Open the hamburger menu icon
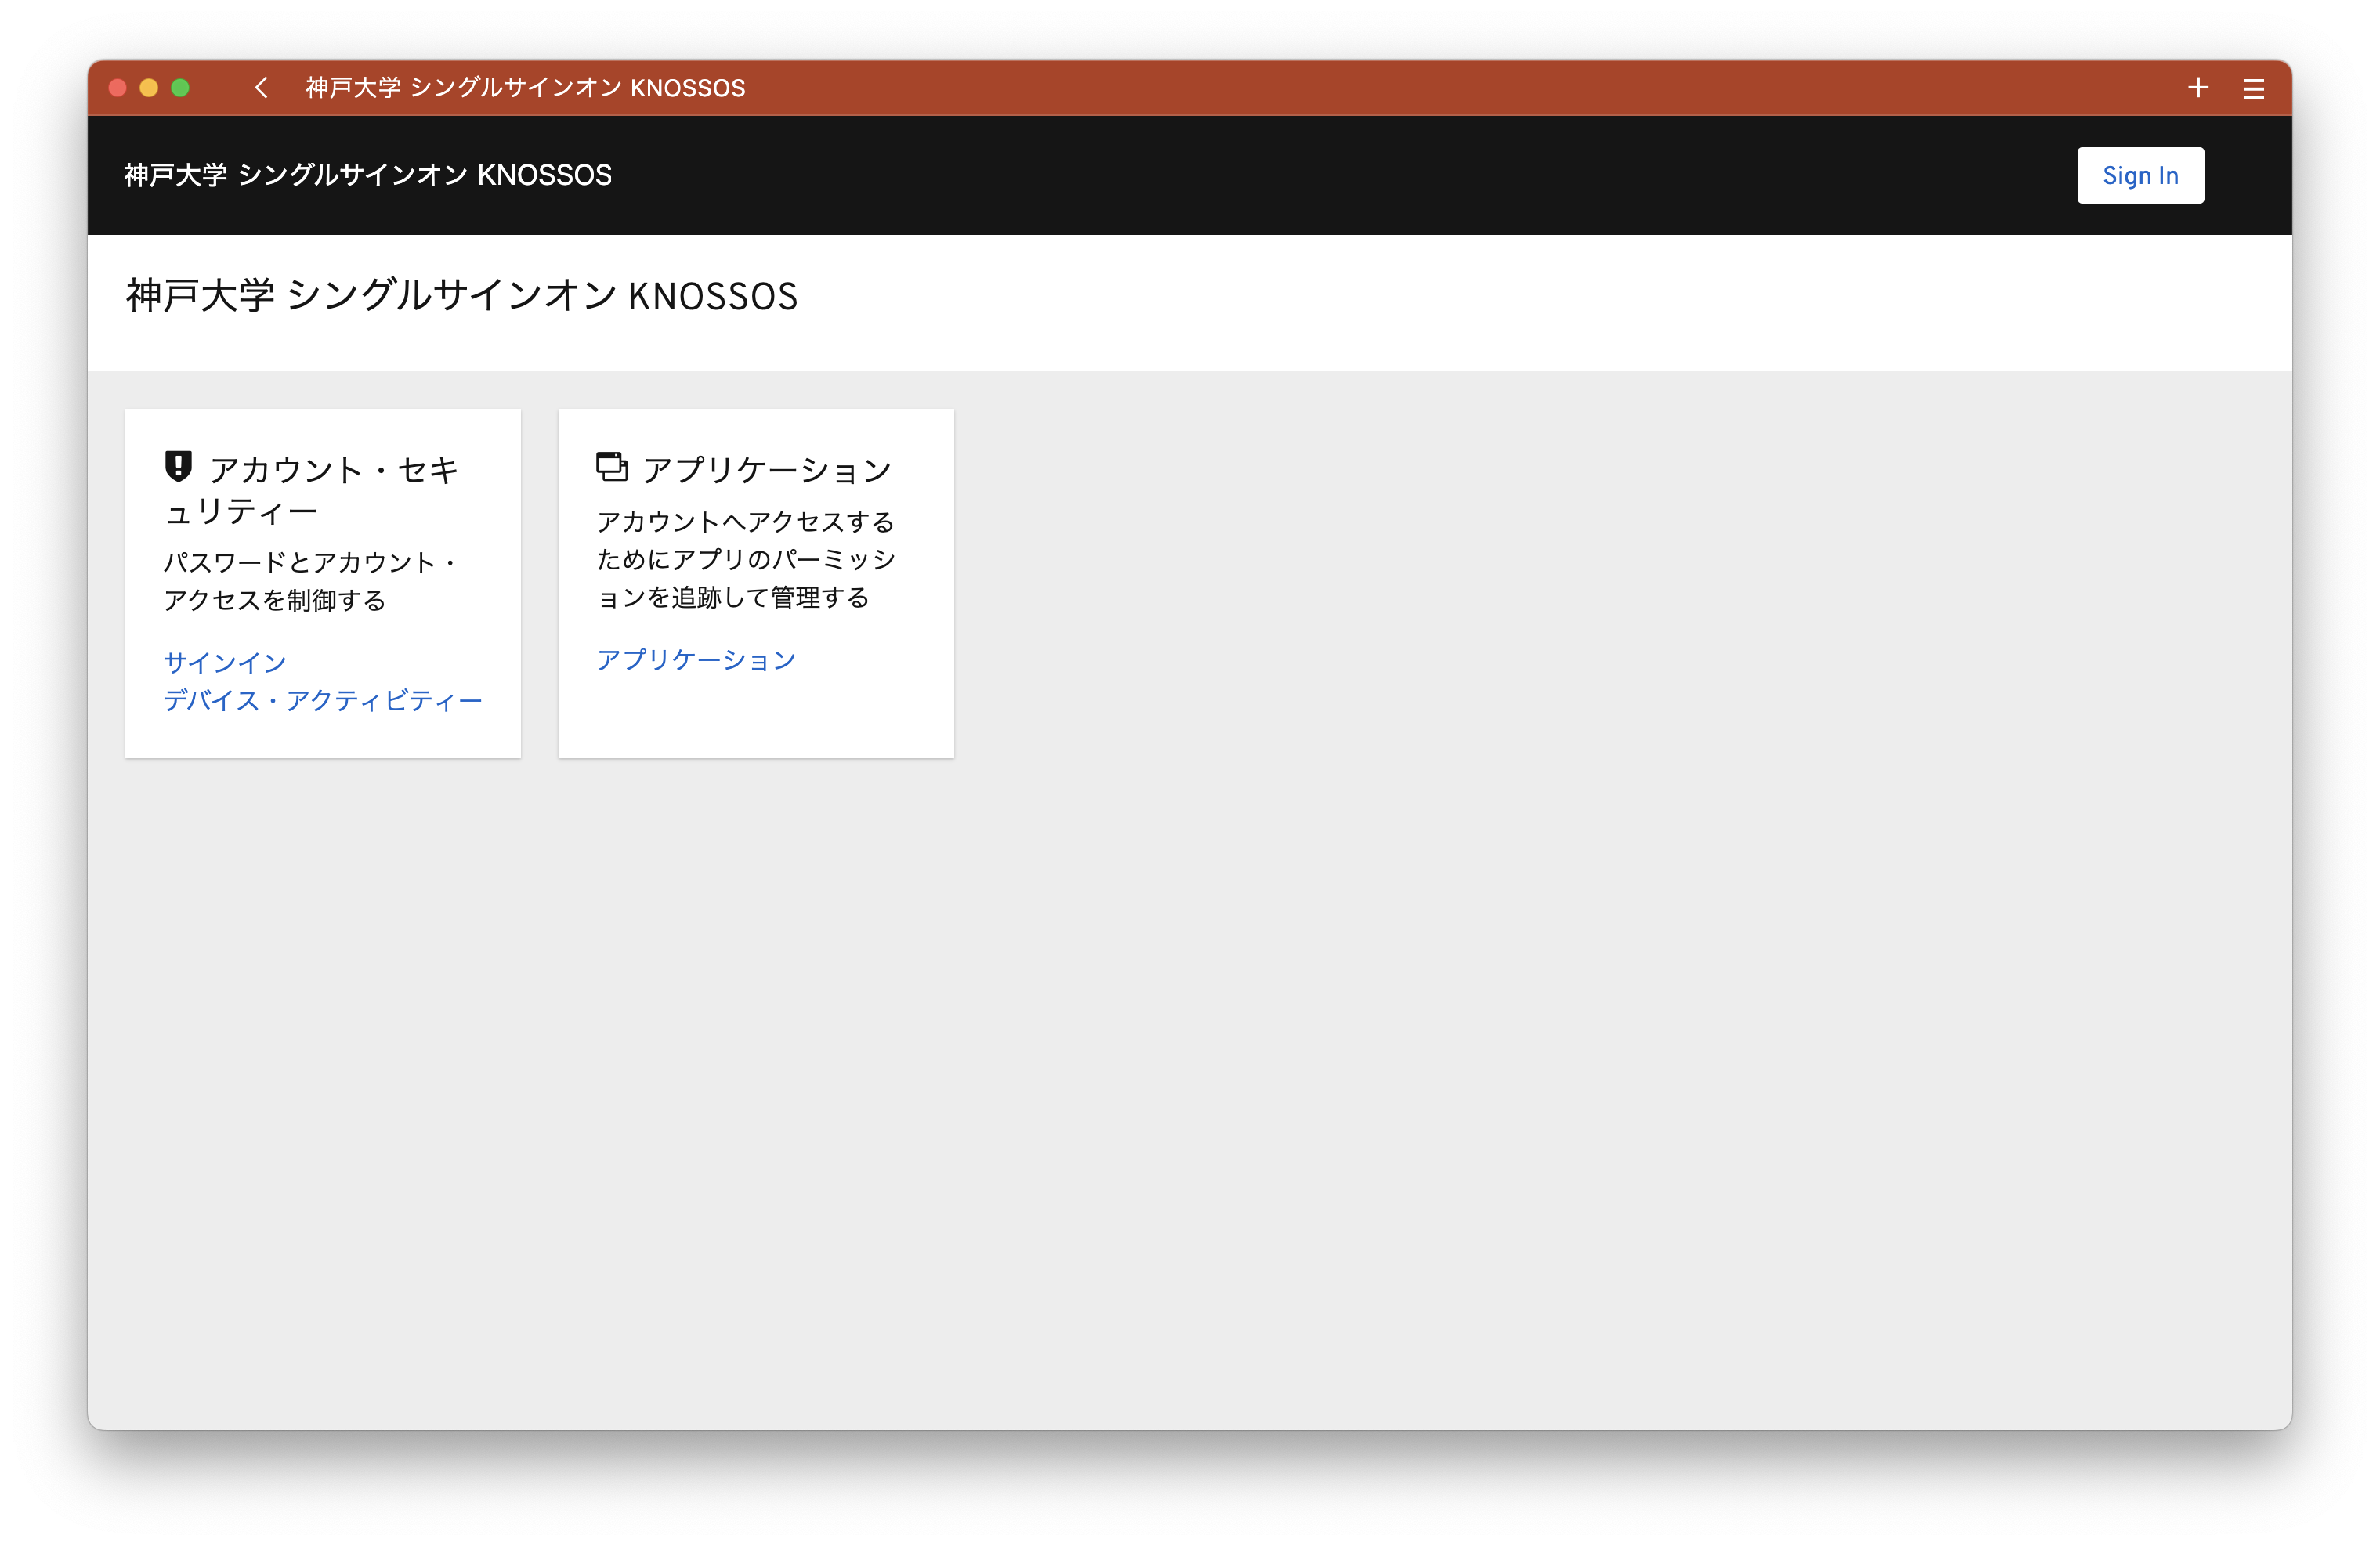Viewport: 2380px width, 1546px height. (2254, 89)
